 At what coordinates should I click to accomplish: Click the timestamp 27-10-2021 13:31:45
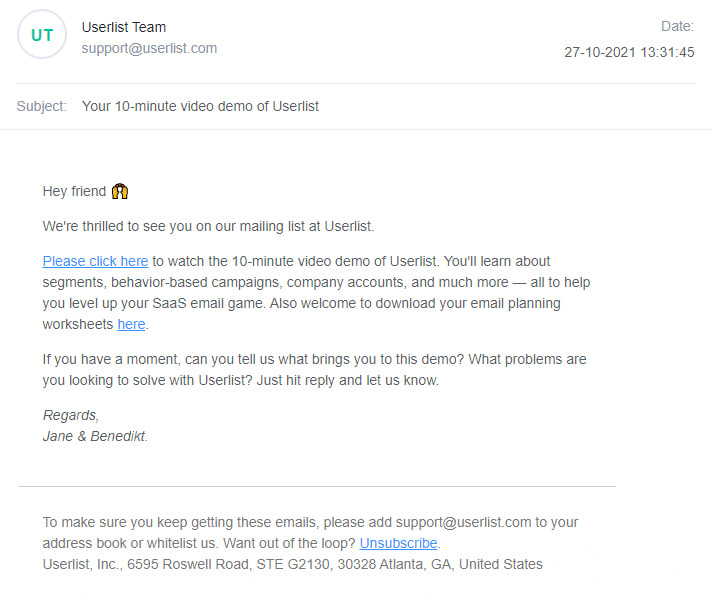click(x=629, y=52)
